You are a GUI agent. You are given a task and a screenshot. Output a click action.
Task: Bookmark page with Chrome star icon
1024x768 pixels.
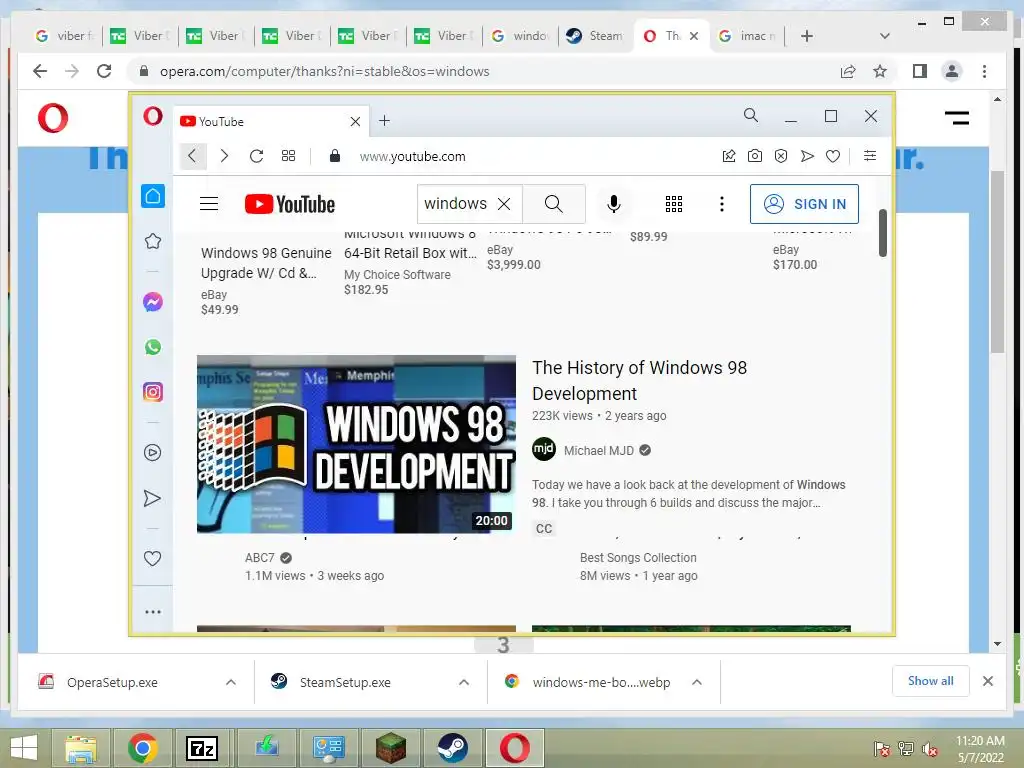tap(880, 71)
